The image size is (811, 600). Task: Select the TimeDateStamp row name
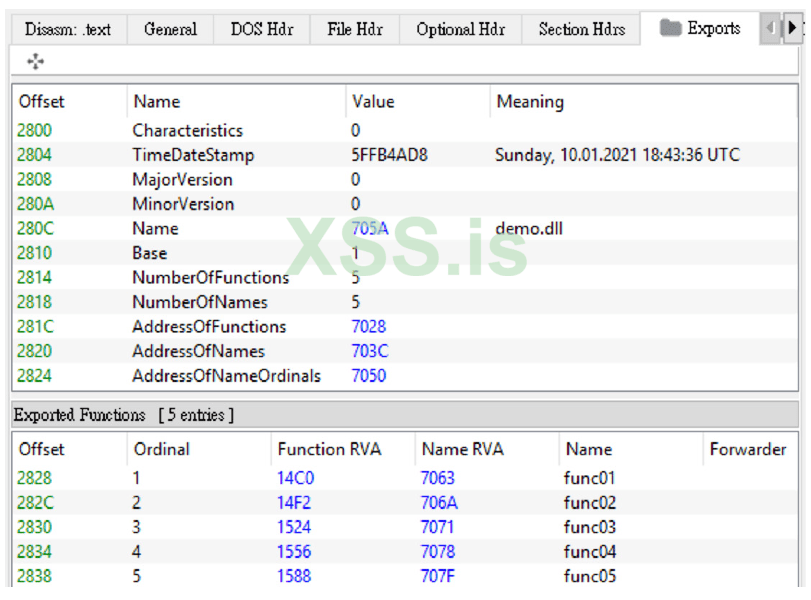point(193,155)
